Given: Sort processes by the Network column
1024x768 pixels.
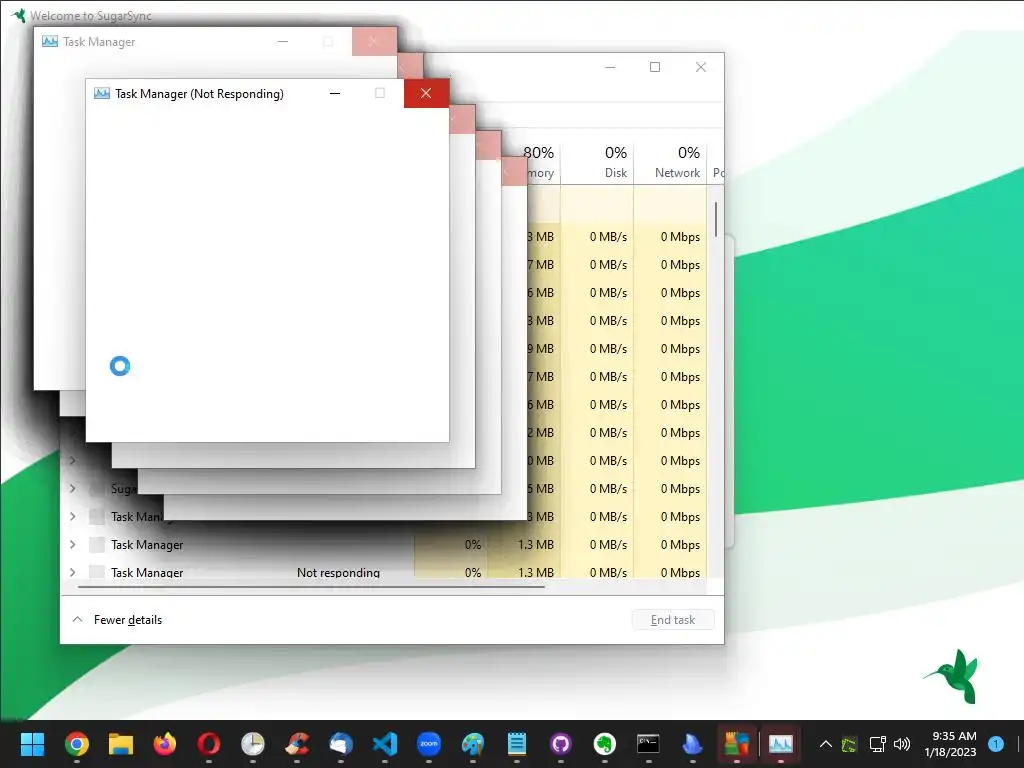Looking at the screenshot, I should tap(670, 161).
